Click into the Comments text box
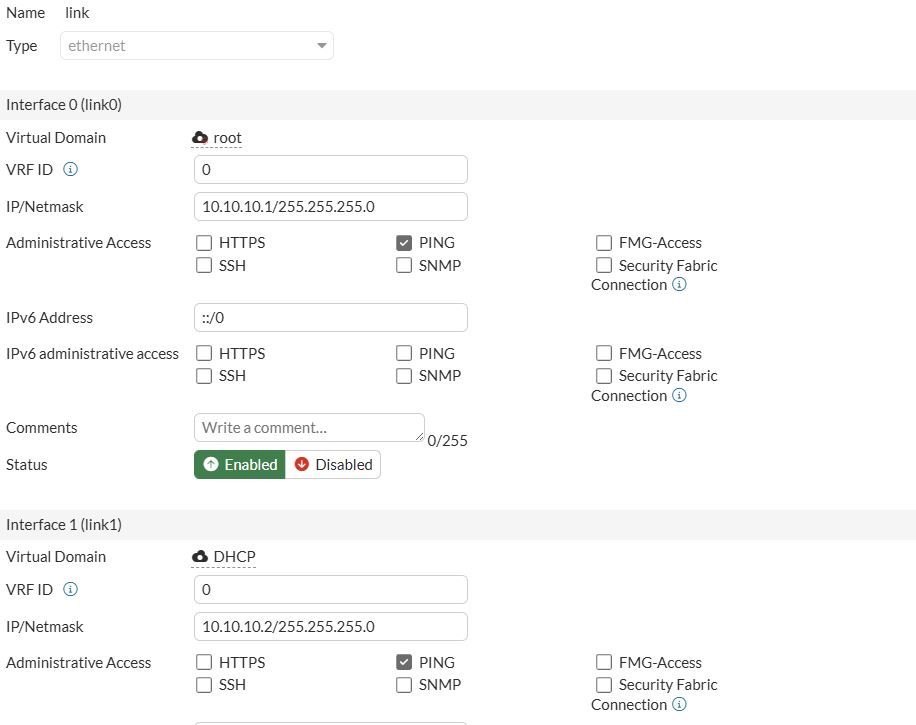Viewport: 916px width, 725px height. (x=308, y=427)
